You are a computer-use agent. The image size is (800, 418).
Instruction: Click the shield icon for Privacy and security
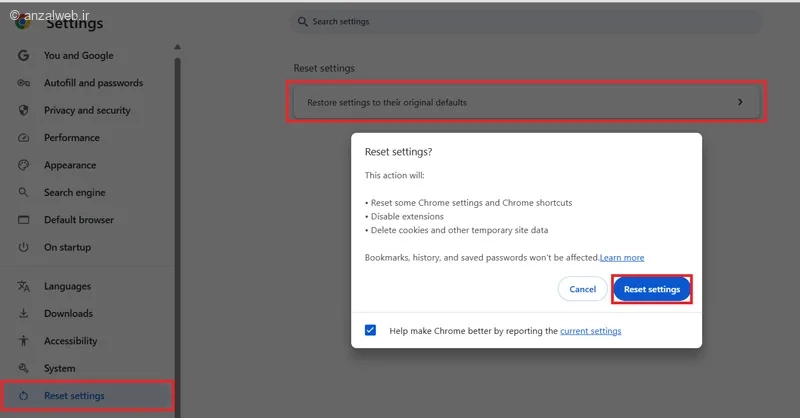tap(23, 110)
